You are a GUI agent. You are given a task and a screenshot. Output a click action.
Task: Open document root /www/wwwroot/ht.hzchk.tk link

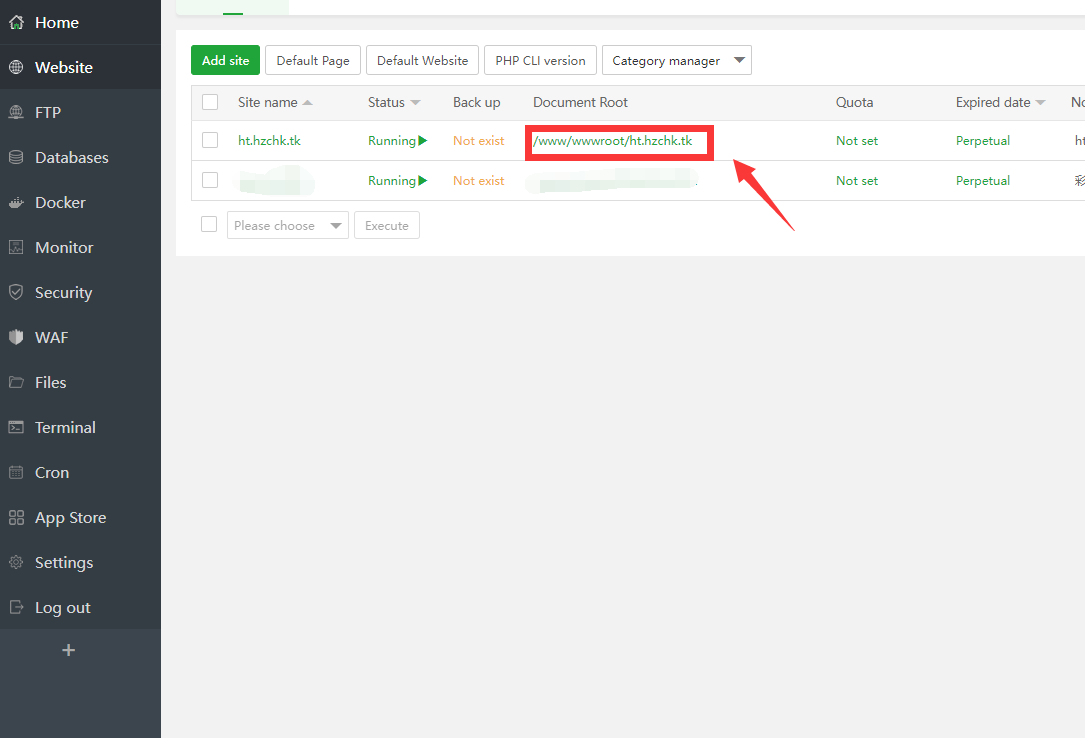612,141
